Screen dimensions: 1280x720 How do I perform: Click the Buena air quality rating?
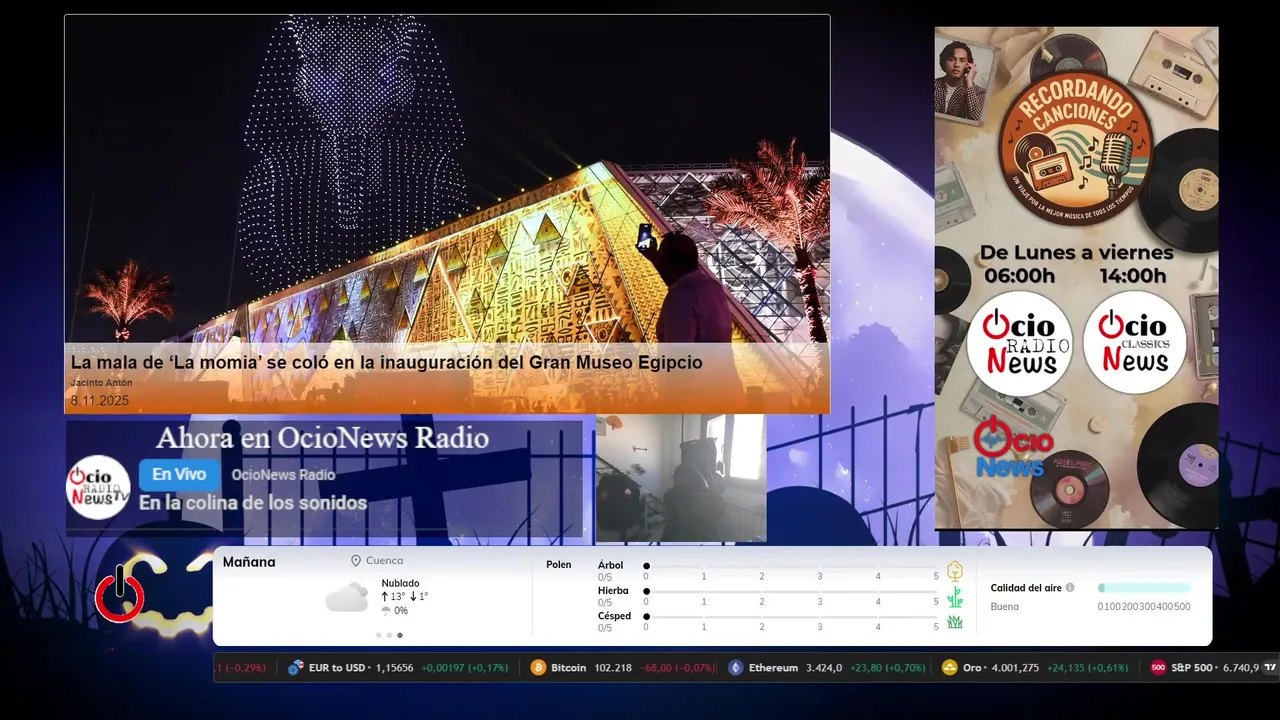tap(1005, 607)
